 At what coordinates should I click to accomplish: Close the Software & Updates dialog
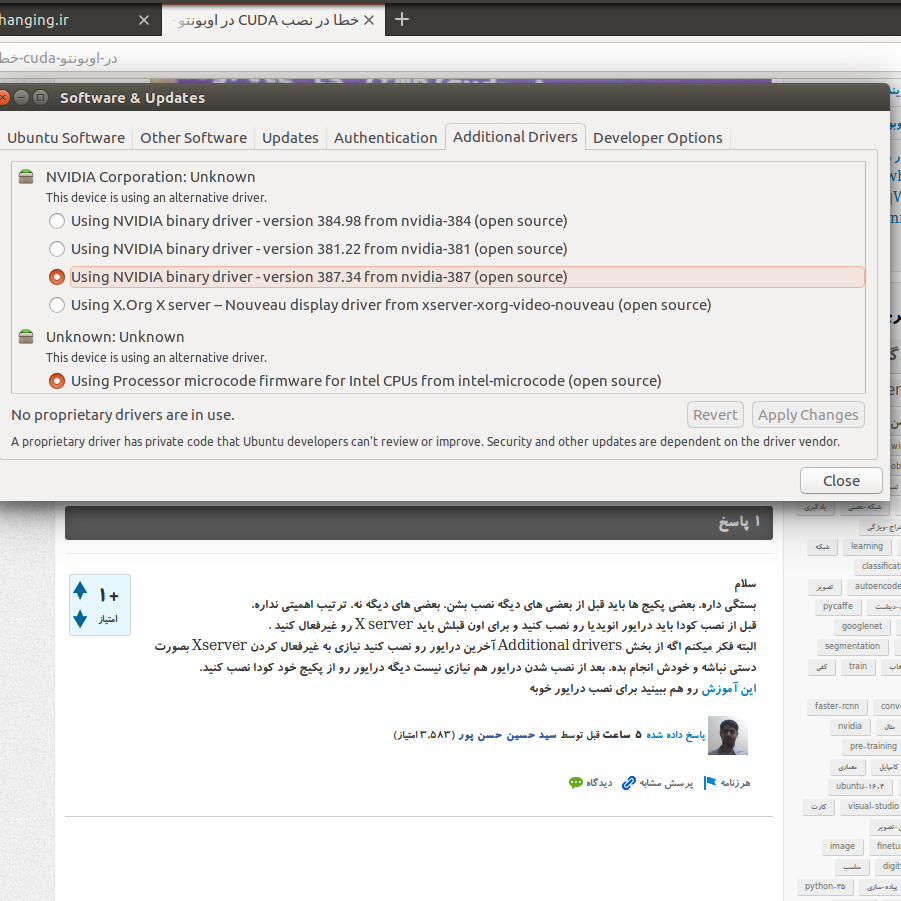point(841,480)
